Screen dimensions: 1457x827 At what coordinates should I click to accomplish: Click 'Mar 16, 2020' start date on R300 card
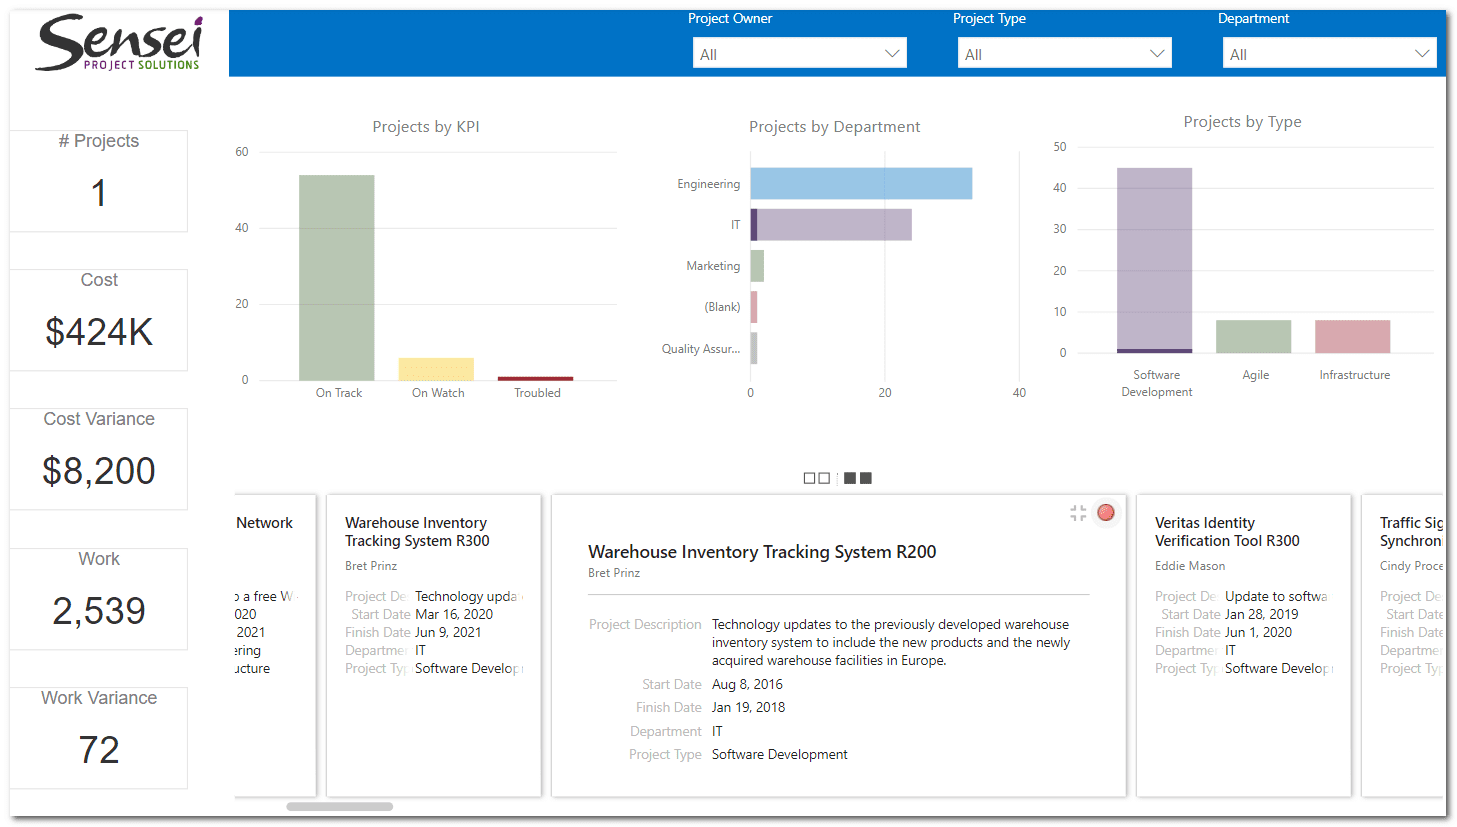[454, 615]
